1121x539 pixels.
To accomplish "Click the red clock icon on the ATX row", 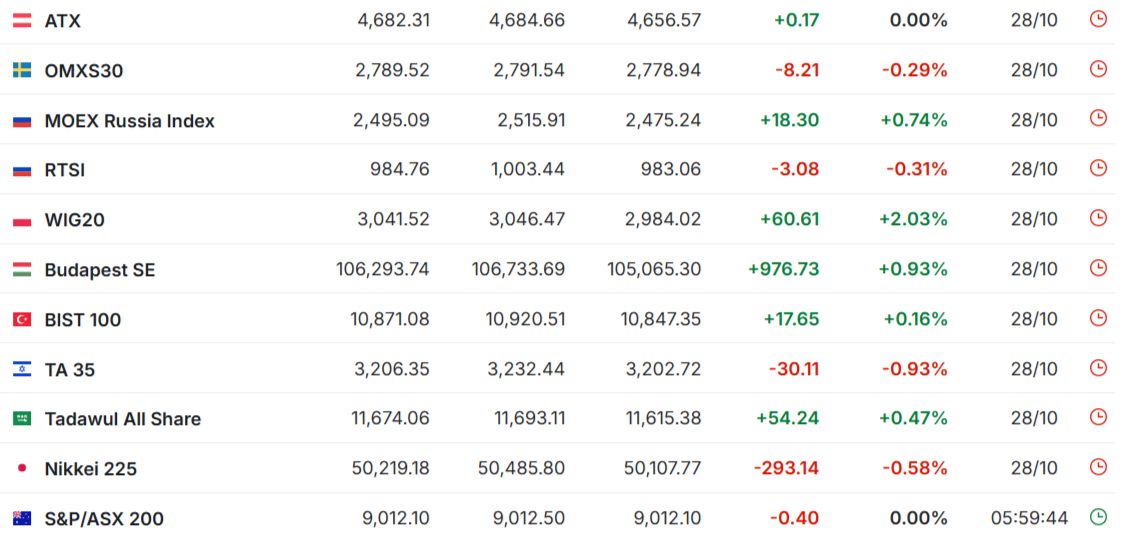I will coord(1098,19).
